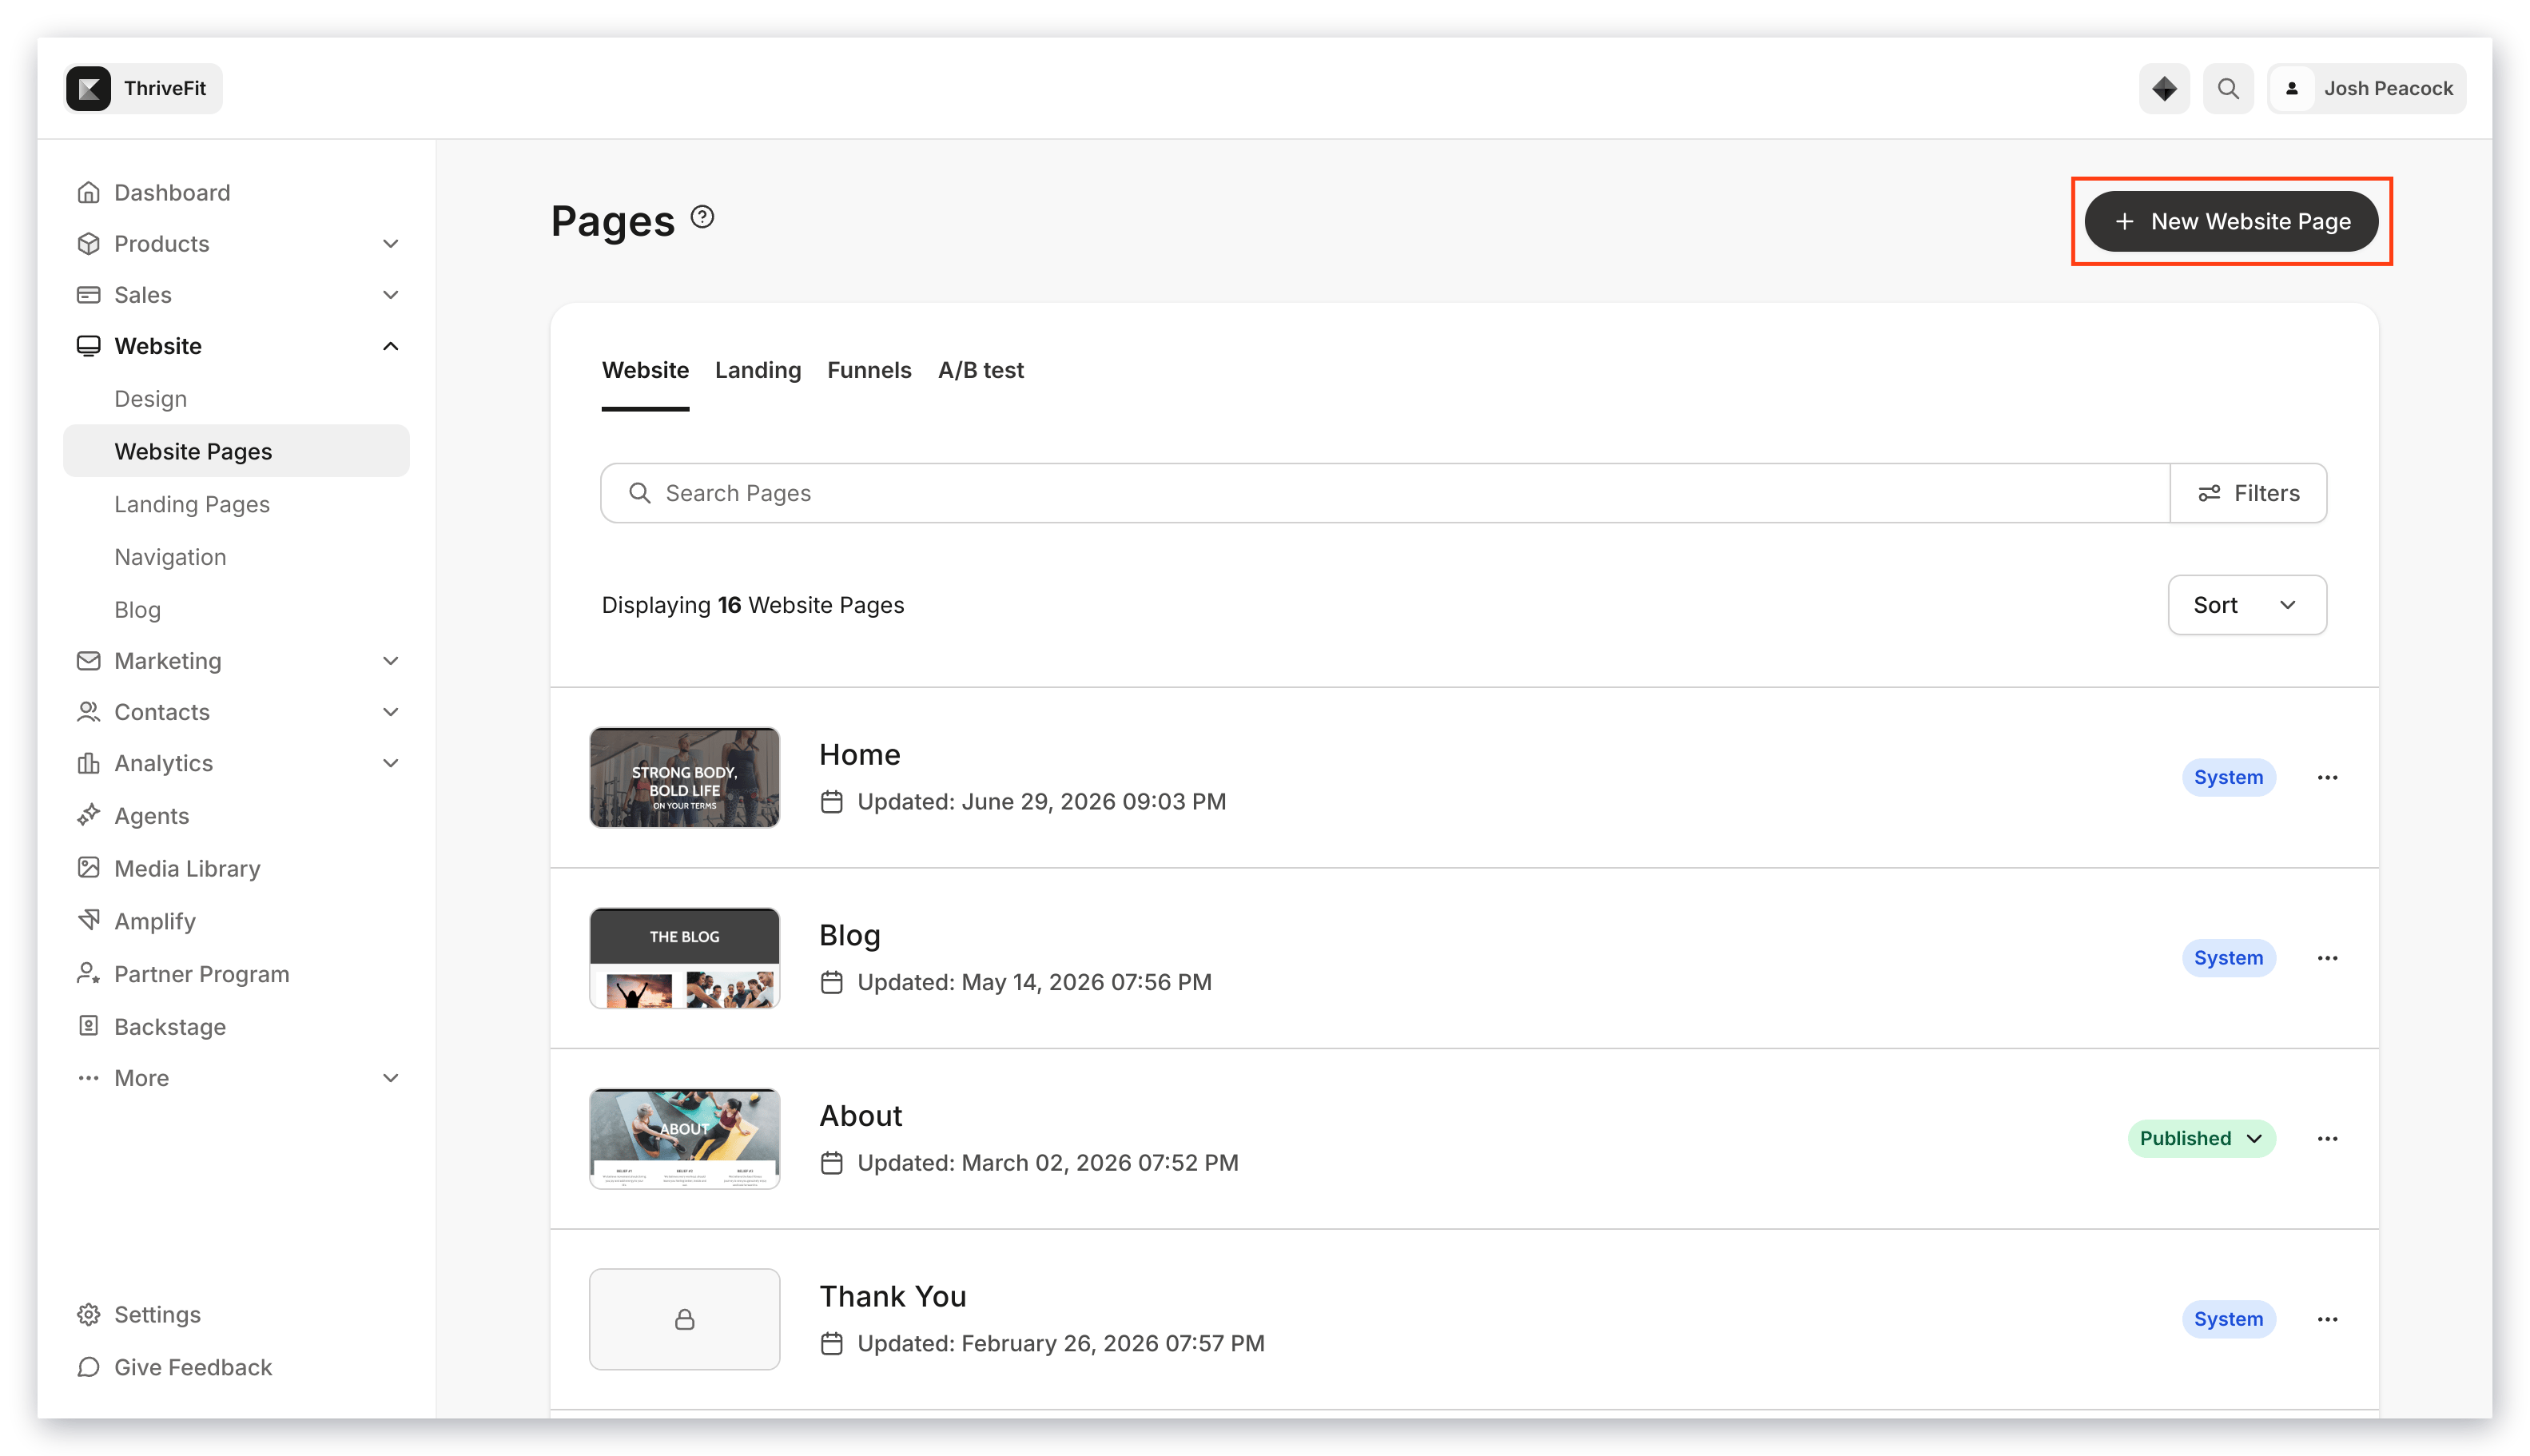Click the System badge on Blog row
Image resolution: width=2530 pixels, height=1456 pixels.
(x=2227, y=958)
